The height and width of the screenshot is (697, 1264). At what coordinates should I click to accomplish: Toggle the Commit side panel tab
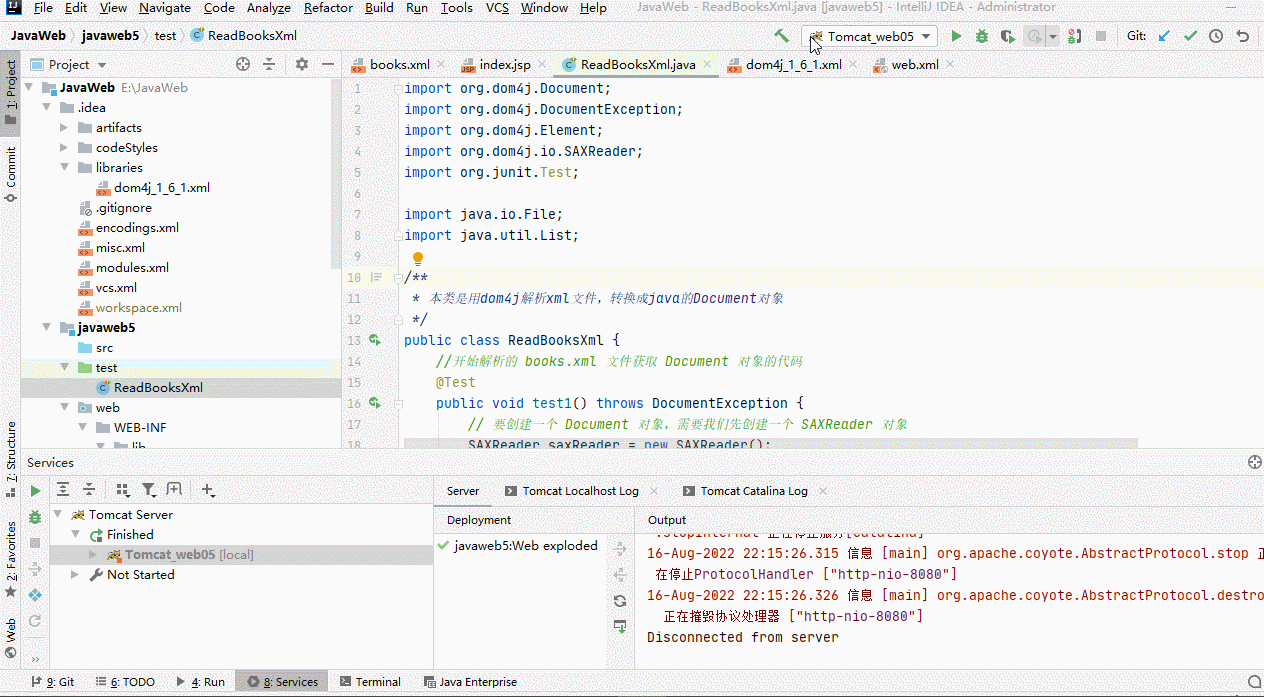10,173
